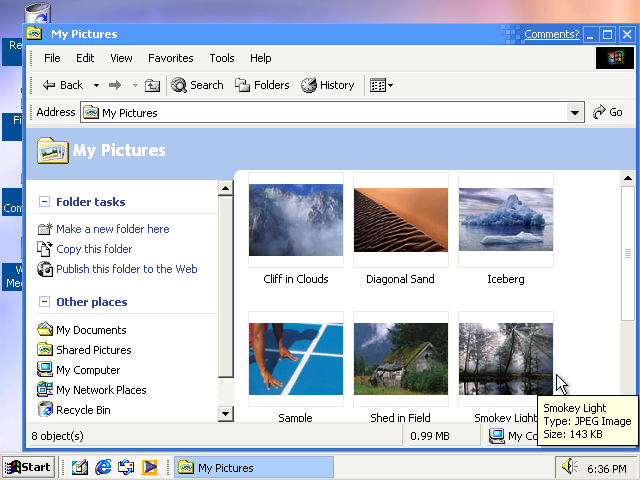This screenshot has width=640, height=480.
Task: Click the Comments? link
Action: (551, 34)
